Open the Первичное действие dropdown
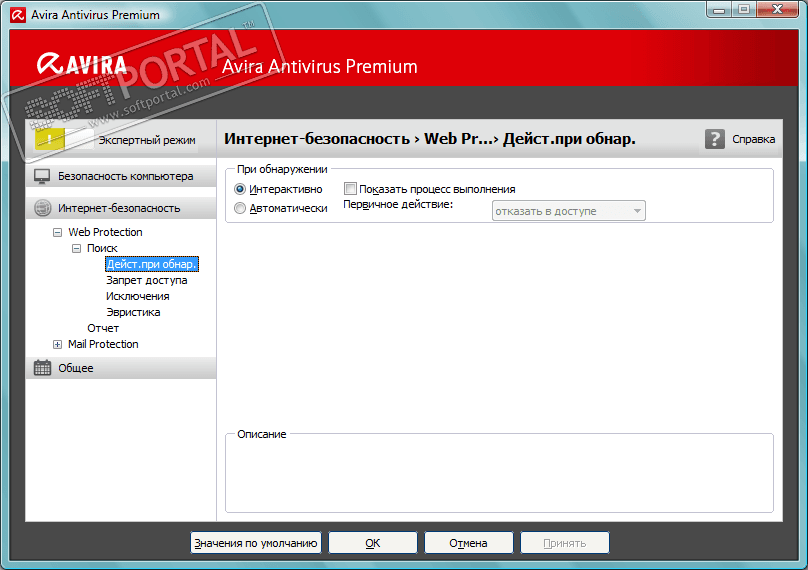808x570 pixels. click(x=568, y=211)
